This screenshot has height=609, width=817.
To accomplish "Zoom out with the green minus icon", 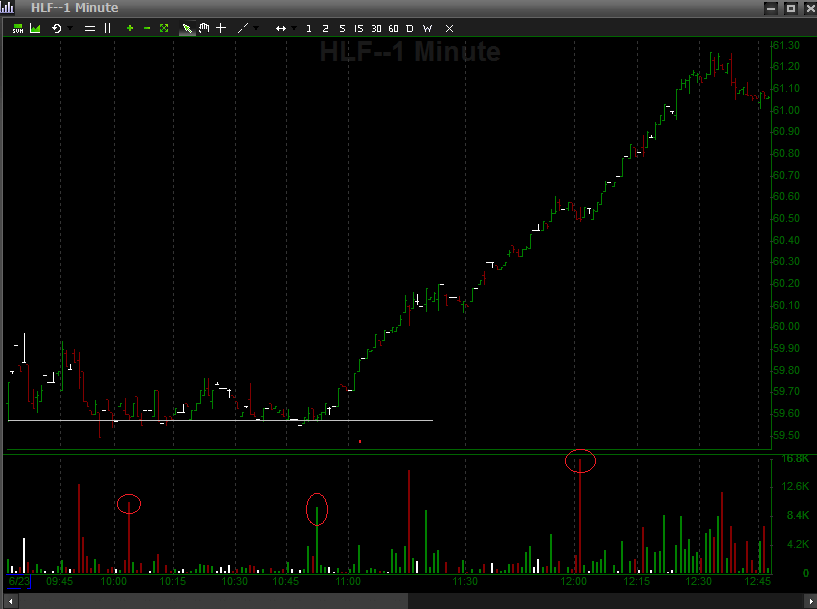I will [147, 28].
